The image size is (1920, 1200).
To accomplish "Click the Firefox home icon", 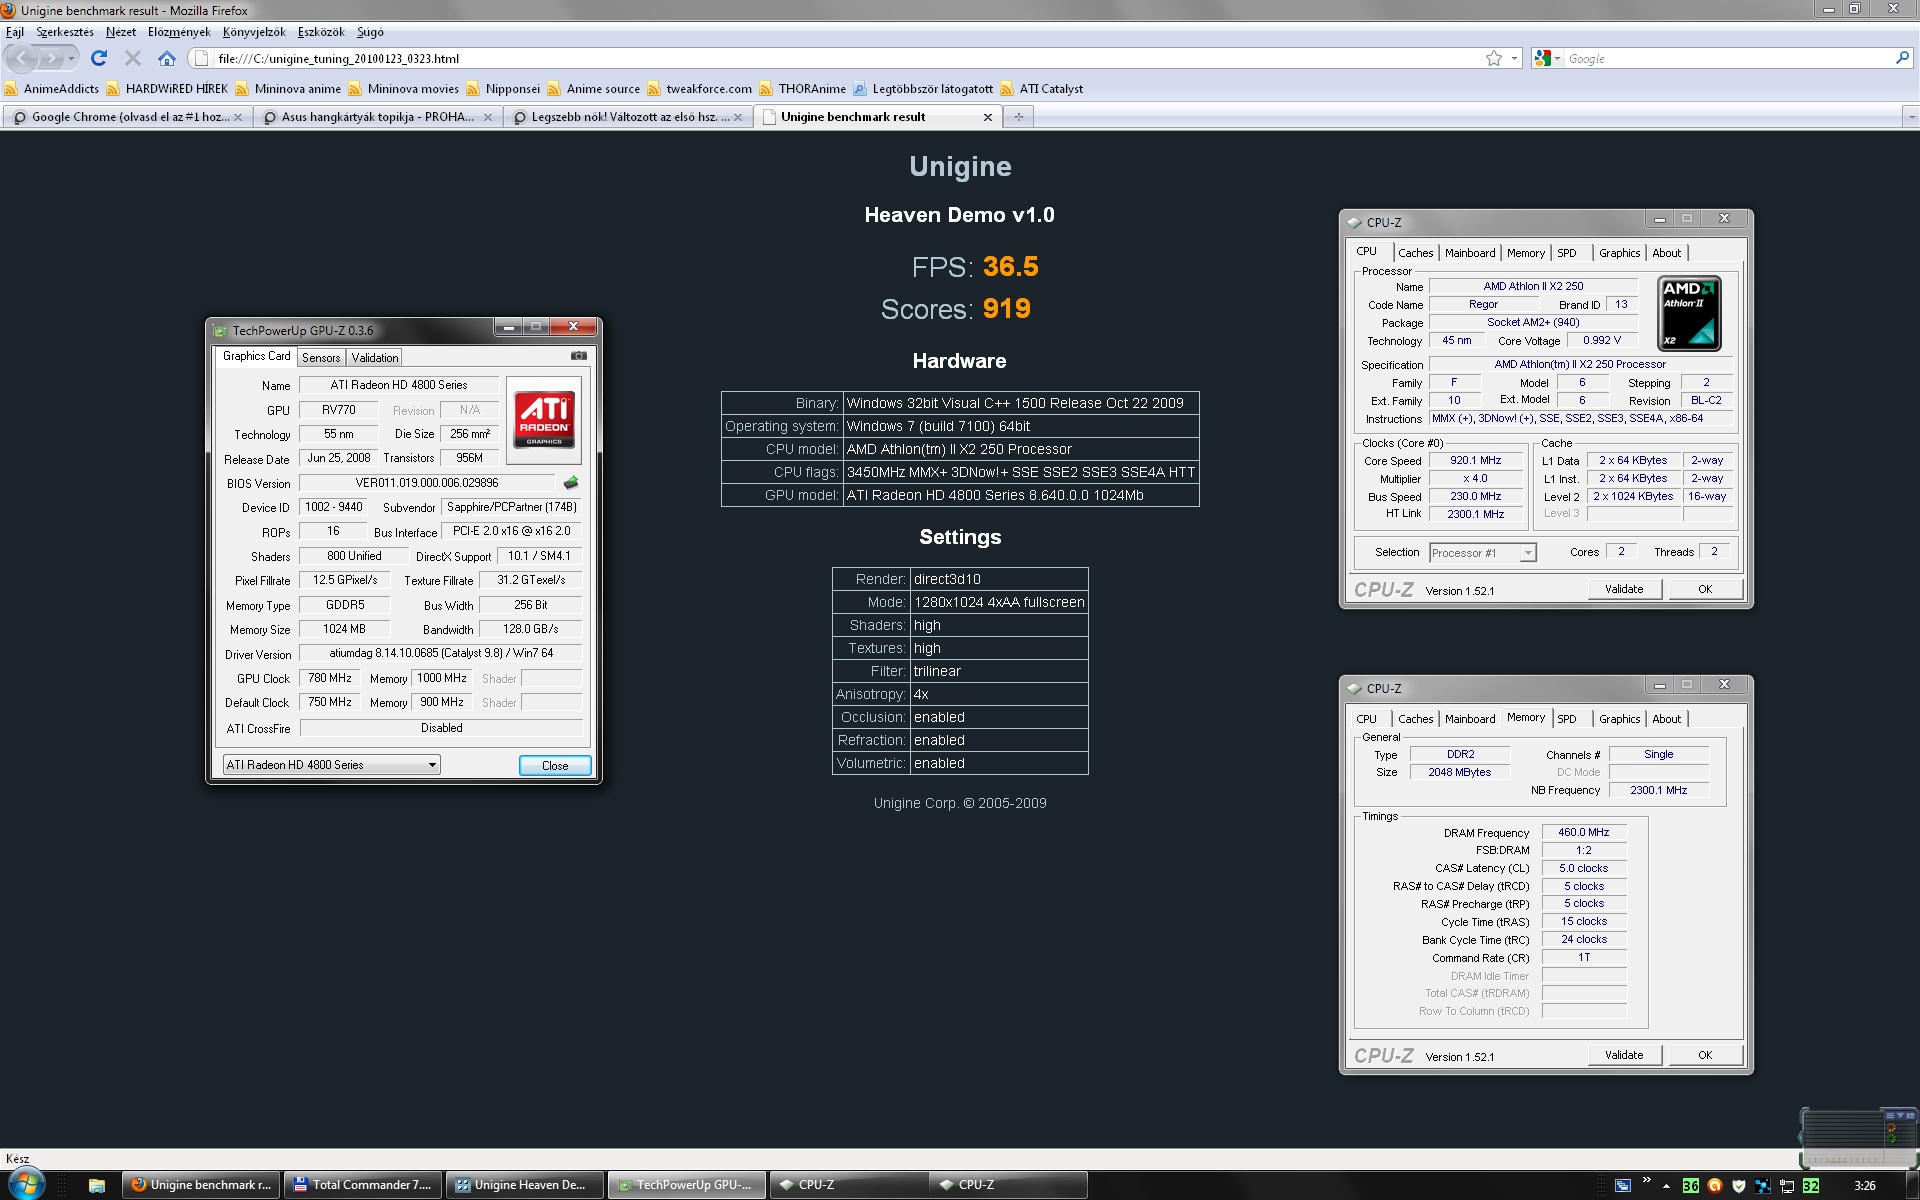I will point(167,58).
